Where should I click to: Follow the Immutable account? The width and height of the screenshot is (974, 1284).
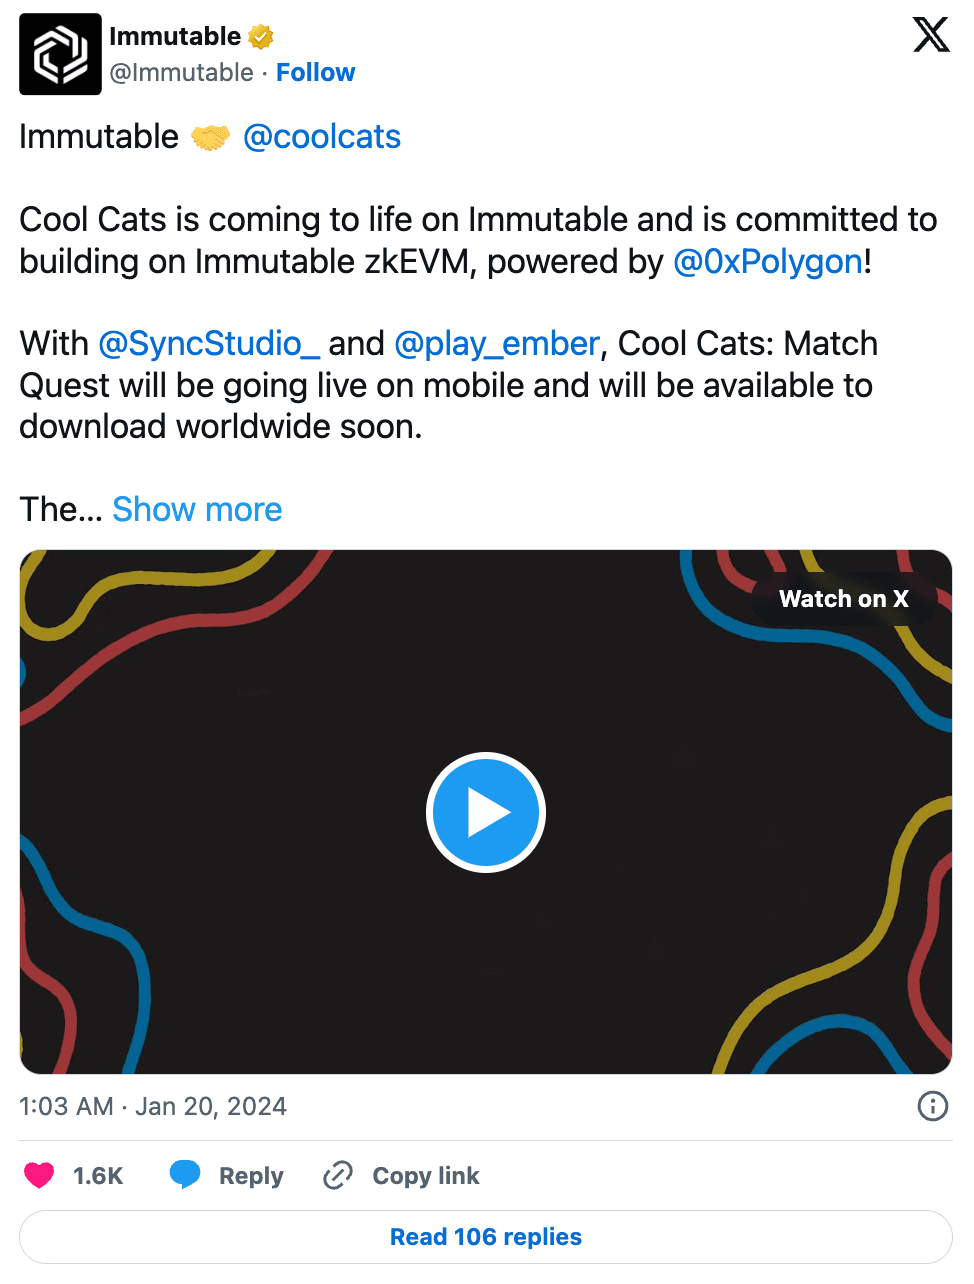(x=315, y=72)
